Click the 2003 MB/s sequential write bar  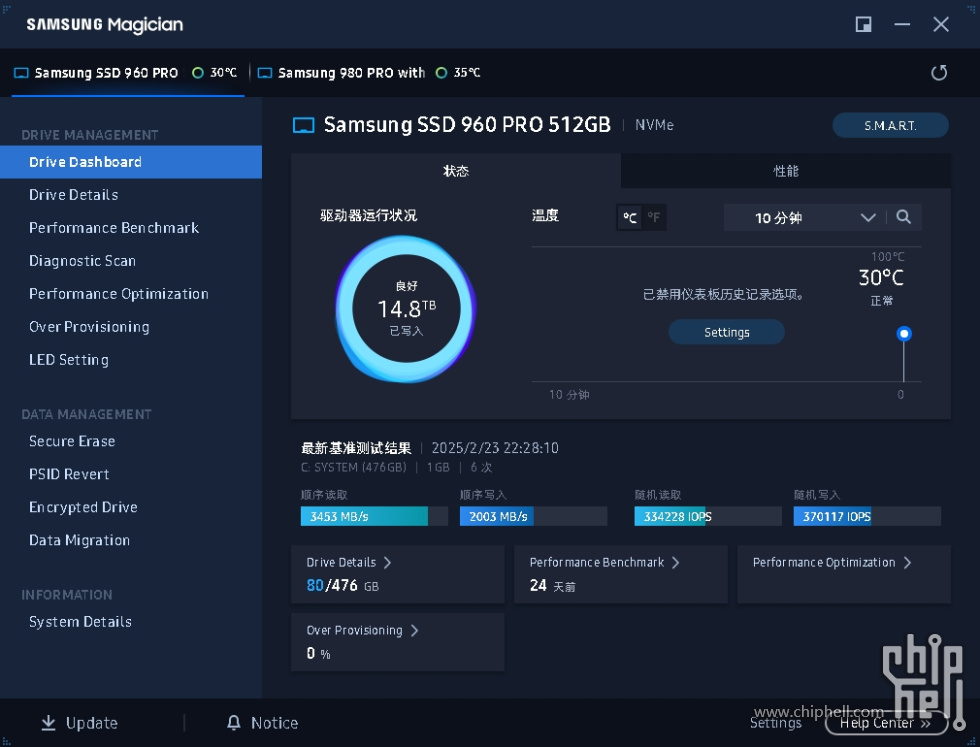533,516
